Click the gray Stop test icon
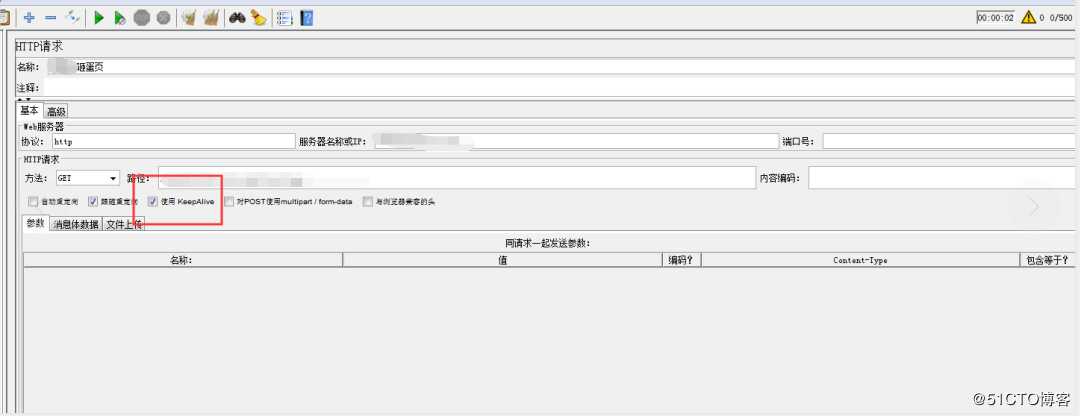 point(142,18)
